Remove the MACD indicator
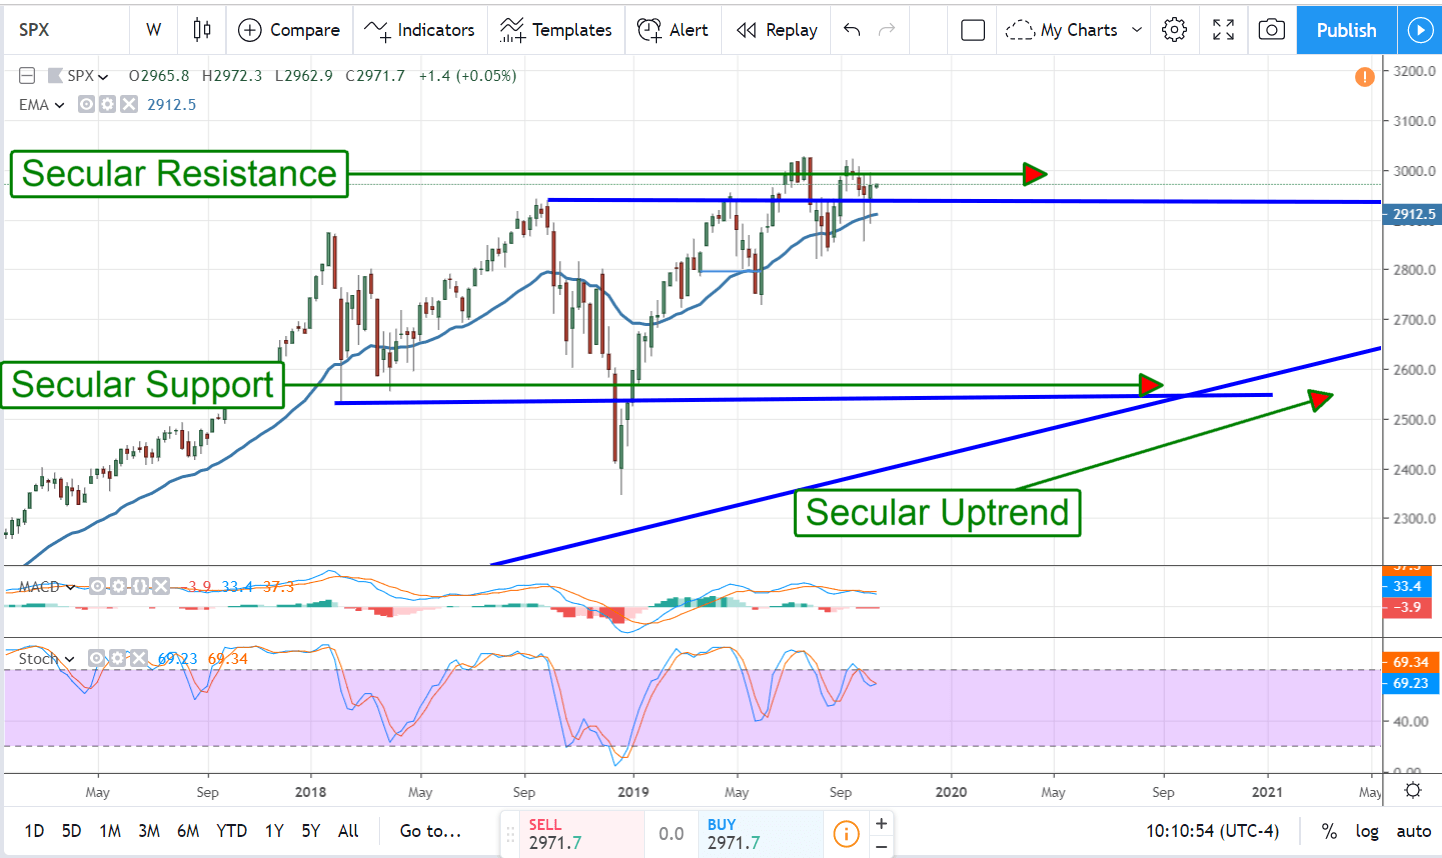The height and width of the screenshot is (858, 1442). click(161, 586)
